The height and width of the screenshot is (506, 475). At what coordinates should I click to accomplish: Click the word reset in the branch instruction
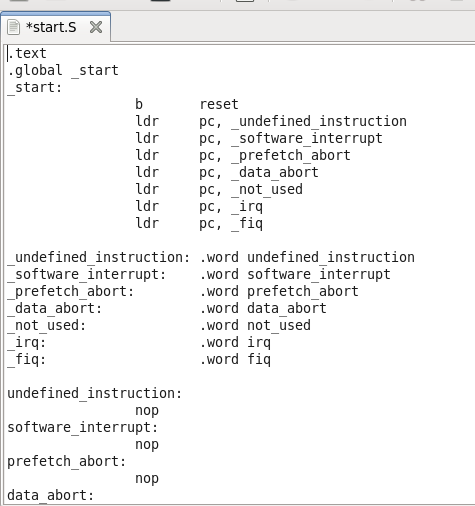pos(219,104)
